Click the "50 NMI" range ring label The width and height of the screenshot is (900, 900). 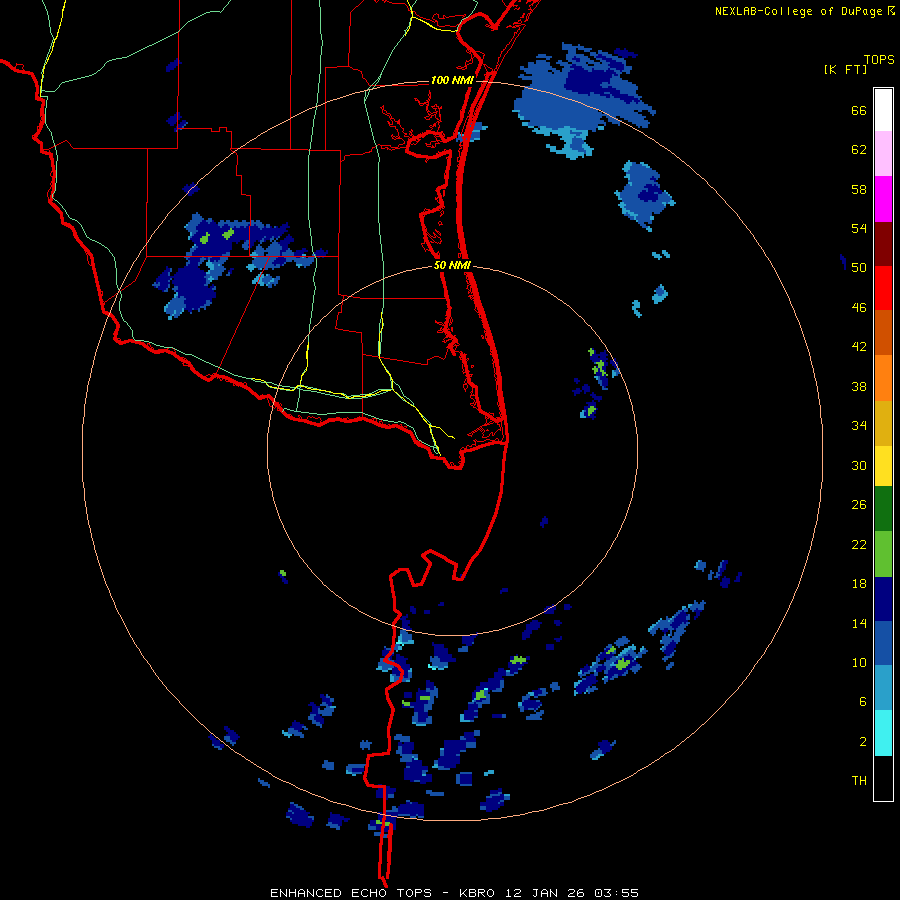452,265
